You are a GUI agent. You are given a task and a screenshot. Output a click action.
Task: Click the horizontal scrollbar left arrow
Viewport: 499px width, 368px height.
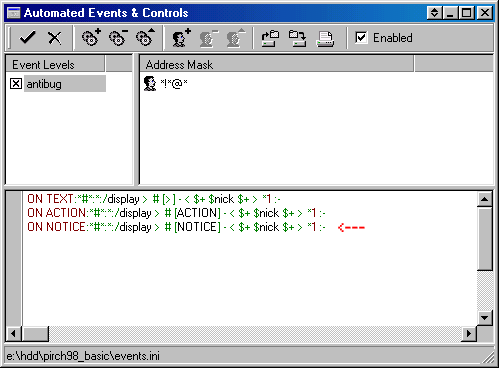pos(14,333)
